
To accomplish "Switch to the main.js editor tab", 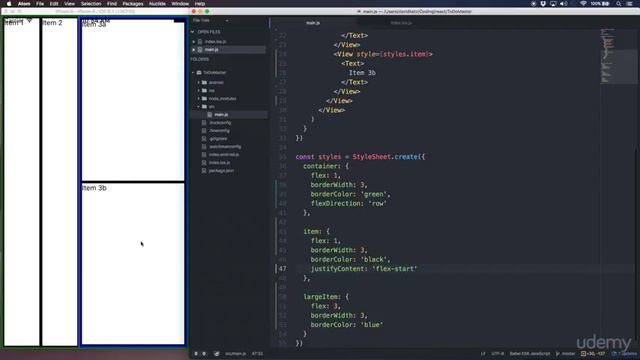I will pos(313,23).
